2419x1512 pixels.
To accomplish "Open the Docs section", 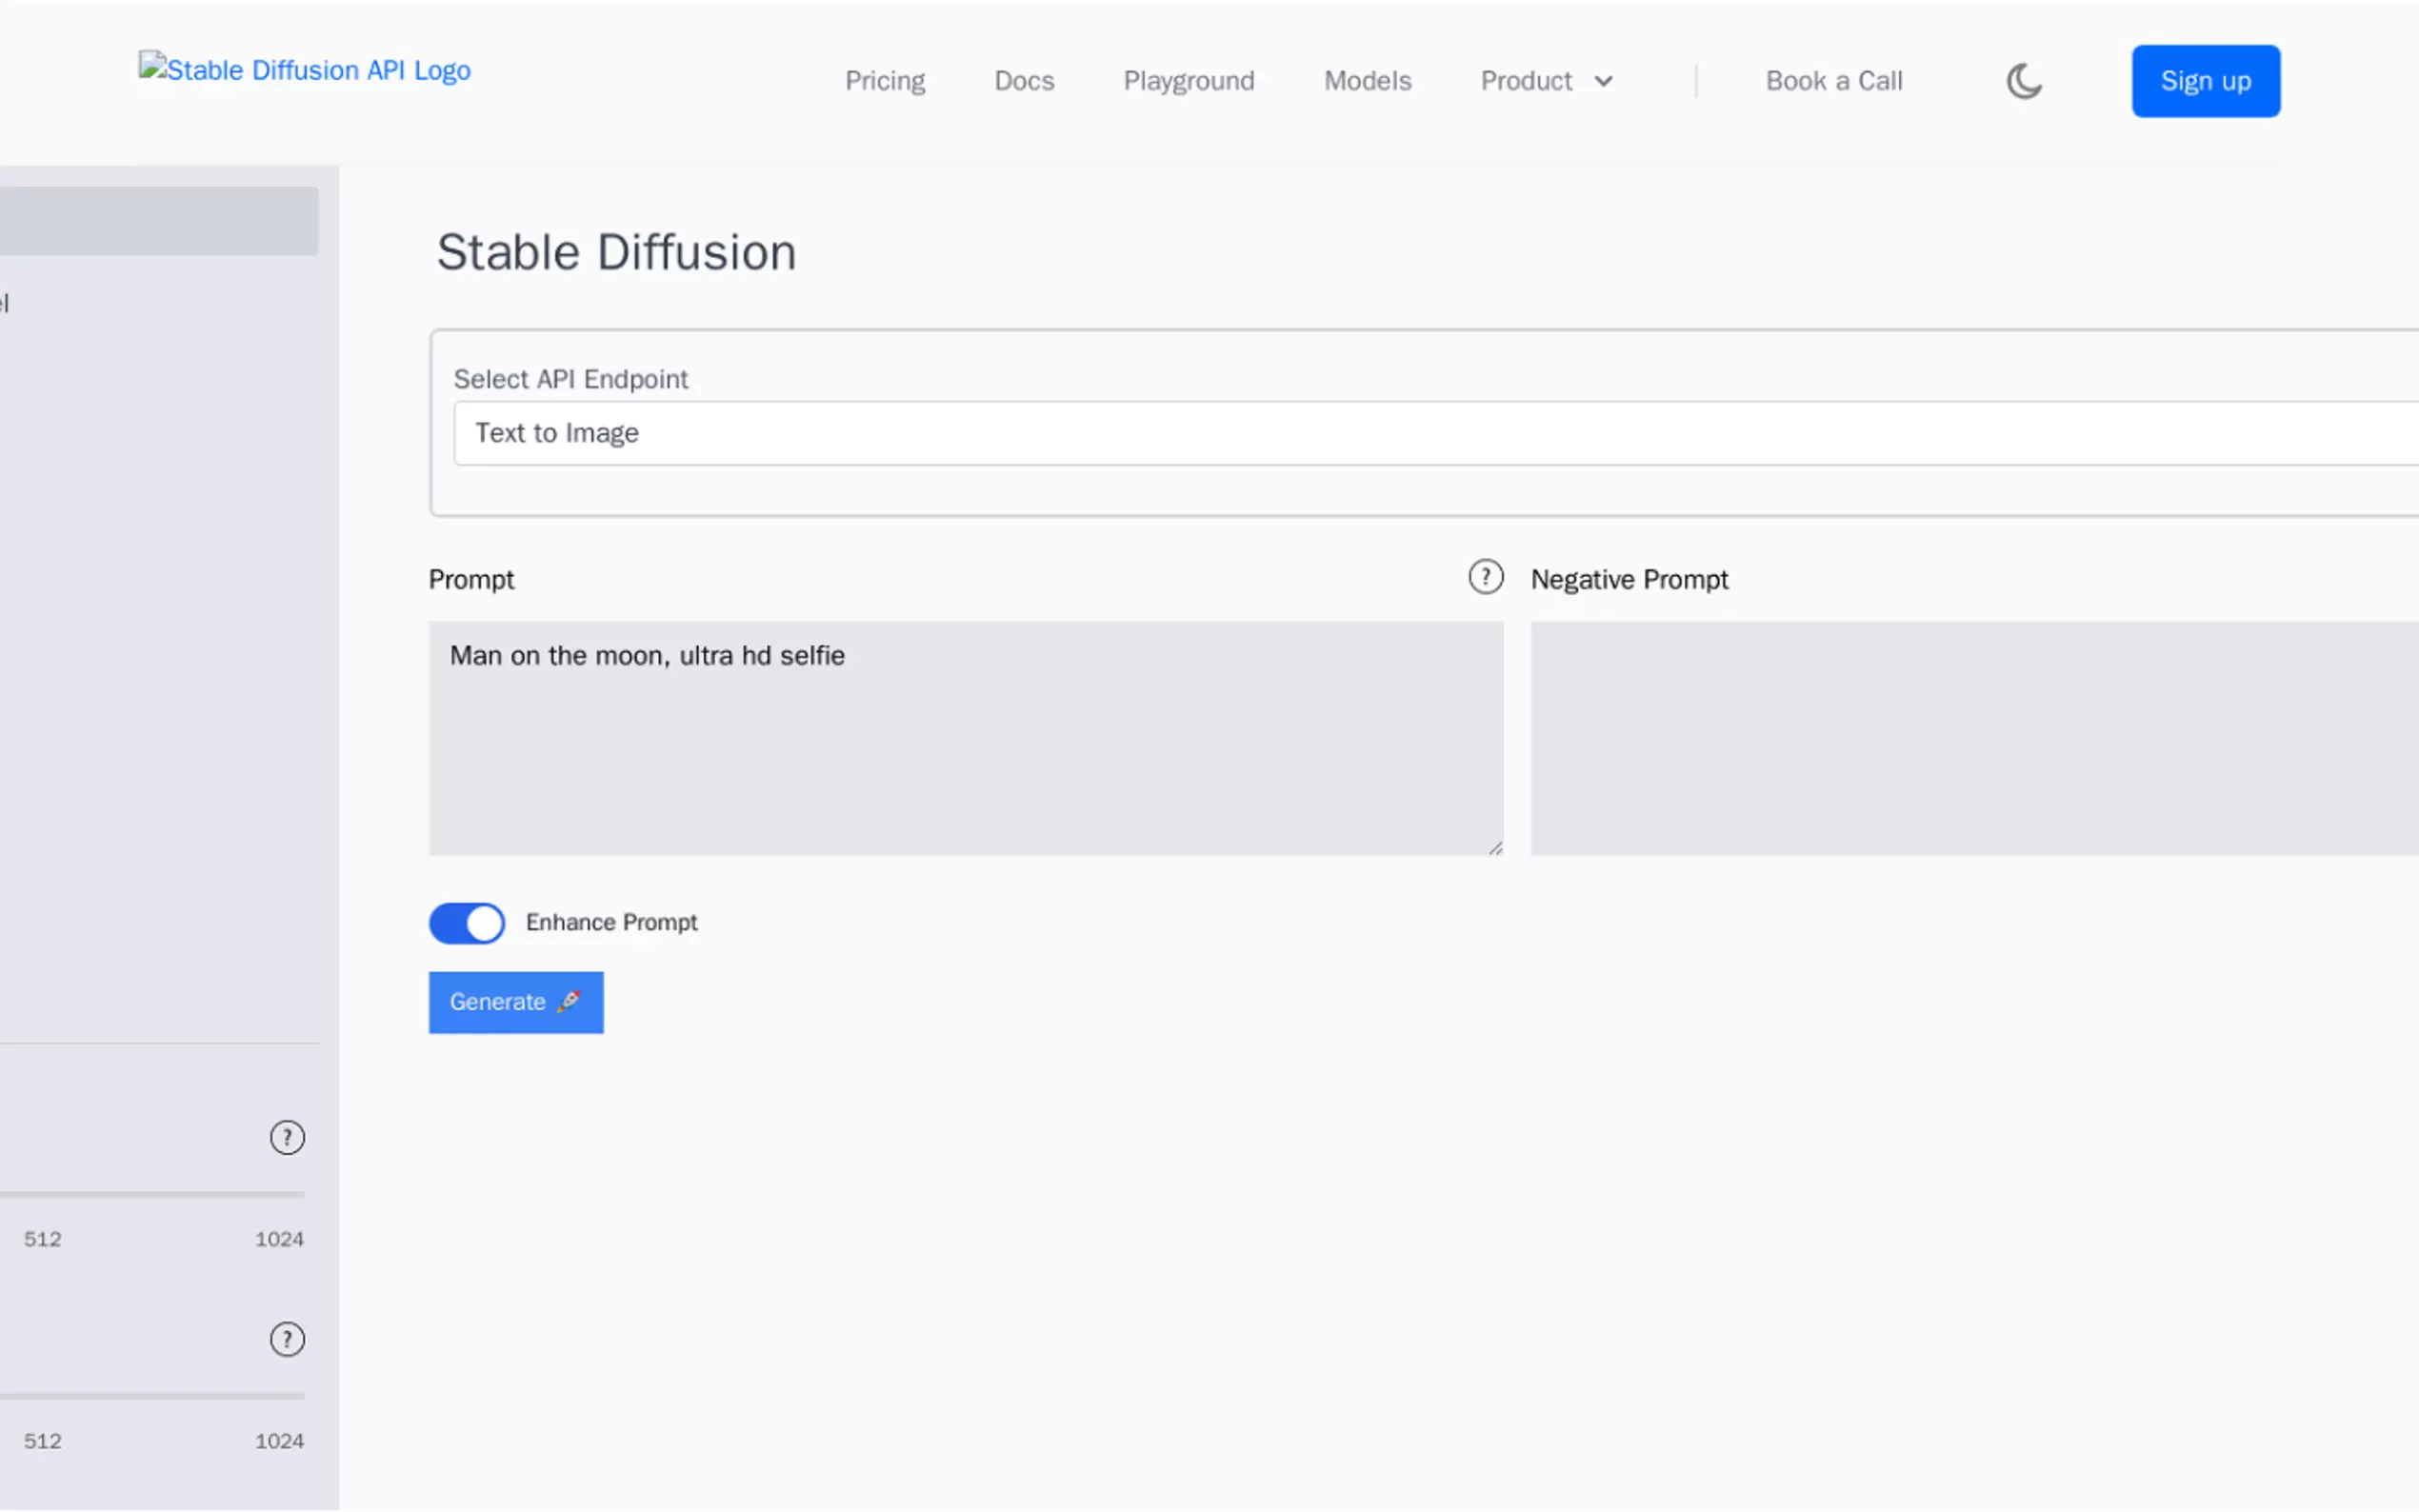I will tap(1024, 81).
